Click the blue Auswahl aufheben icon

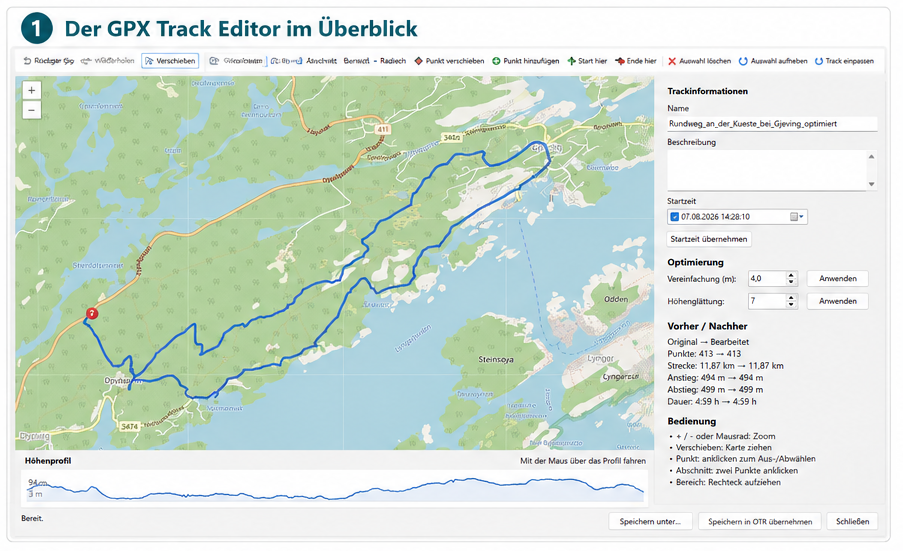743,61
